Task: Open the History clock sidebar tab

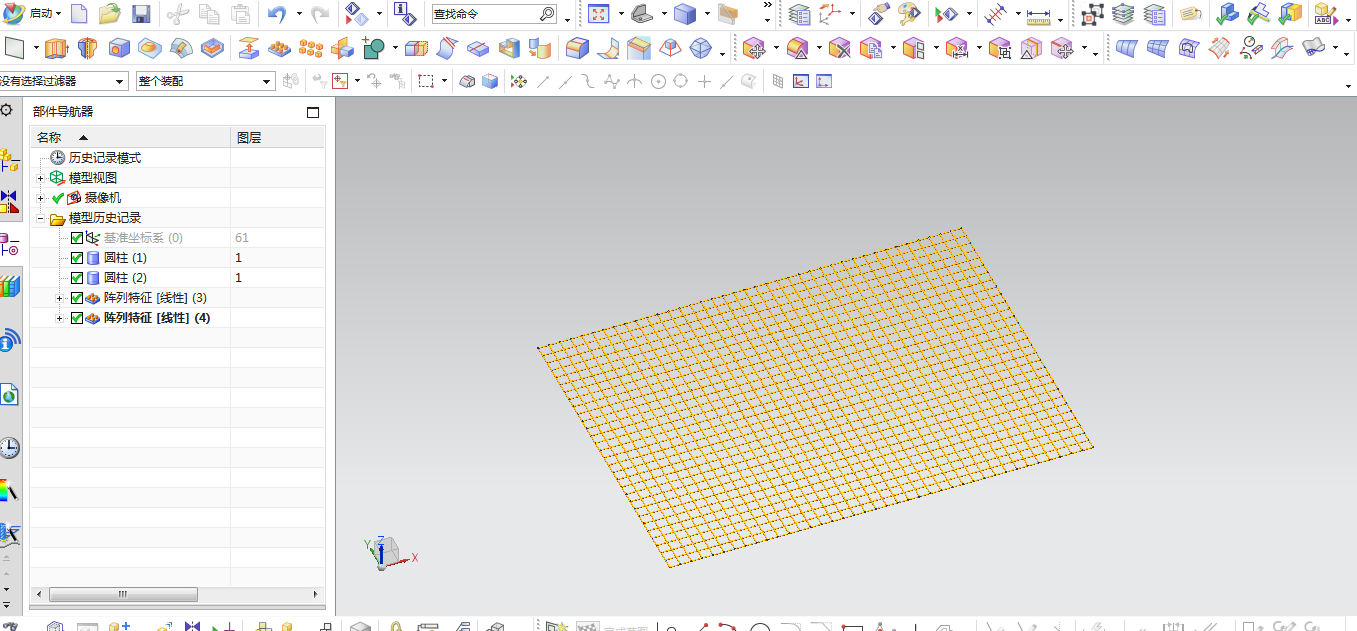Action: (x=9, y=447)
